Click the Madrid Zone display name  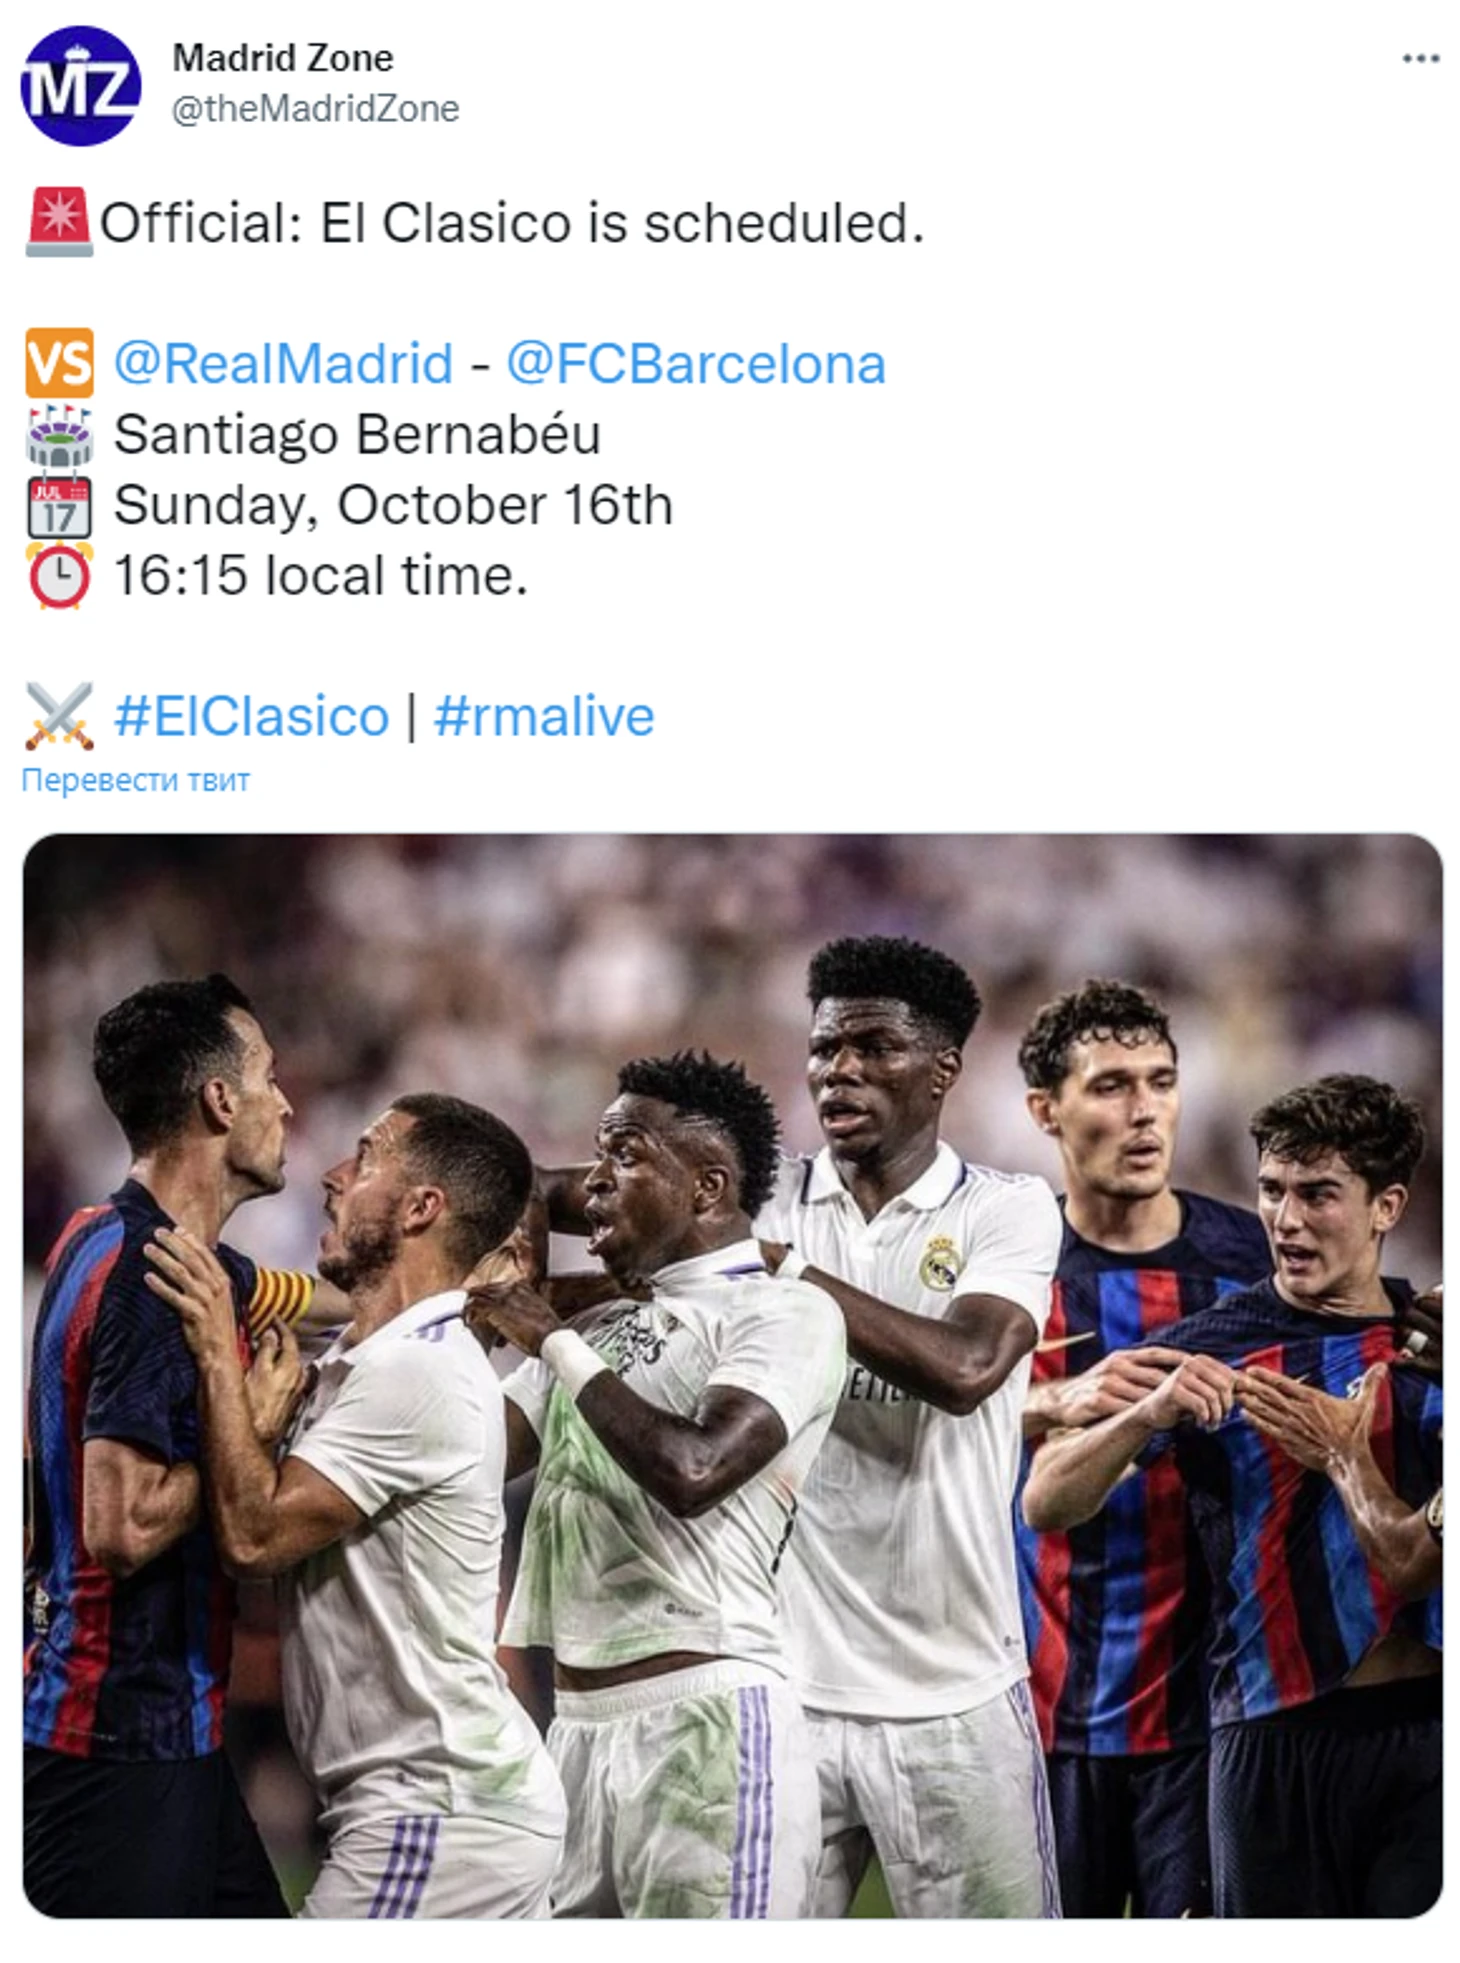click(283, 58)
